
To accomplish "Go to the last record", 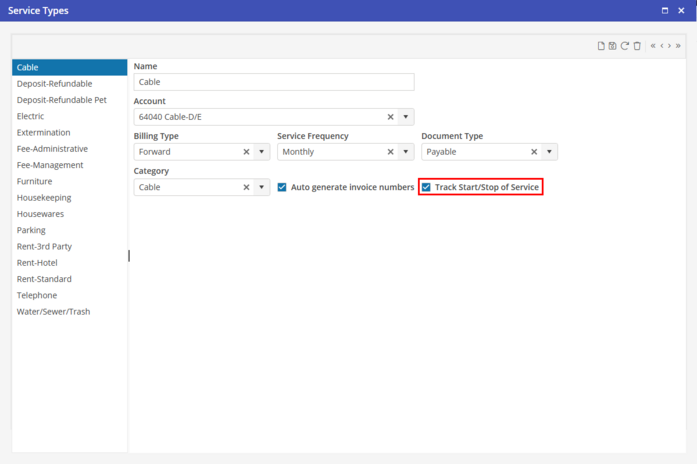I will [x=678, y=46].
